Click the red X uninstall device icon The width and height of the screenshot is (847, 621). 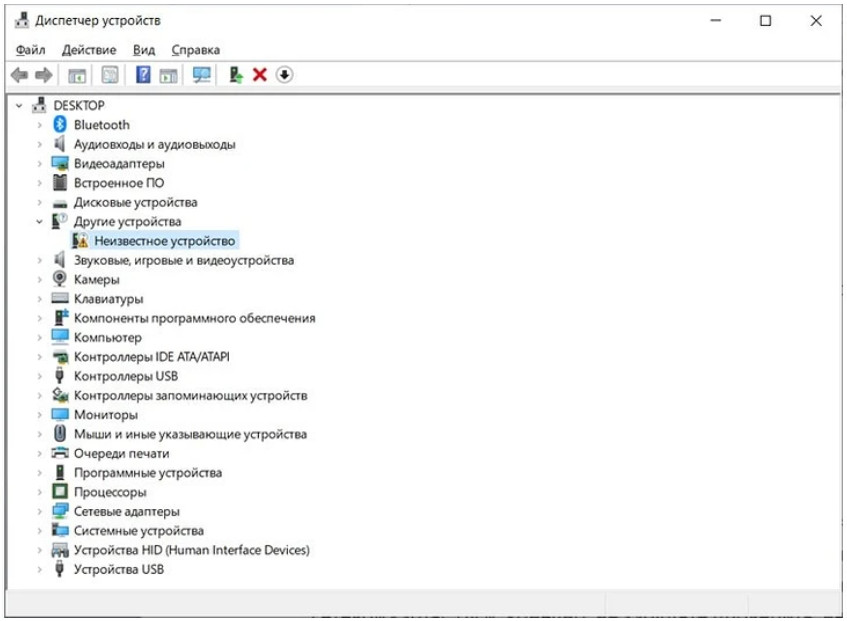260,75
